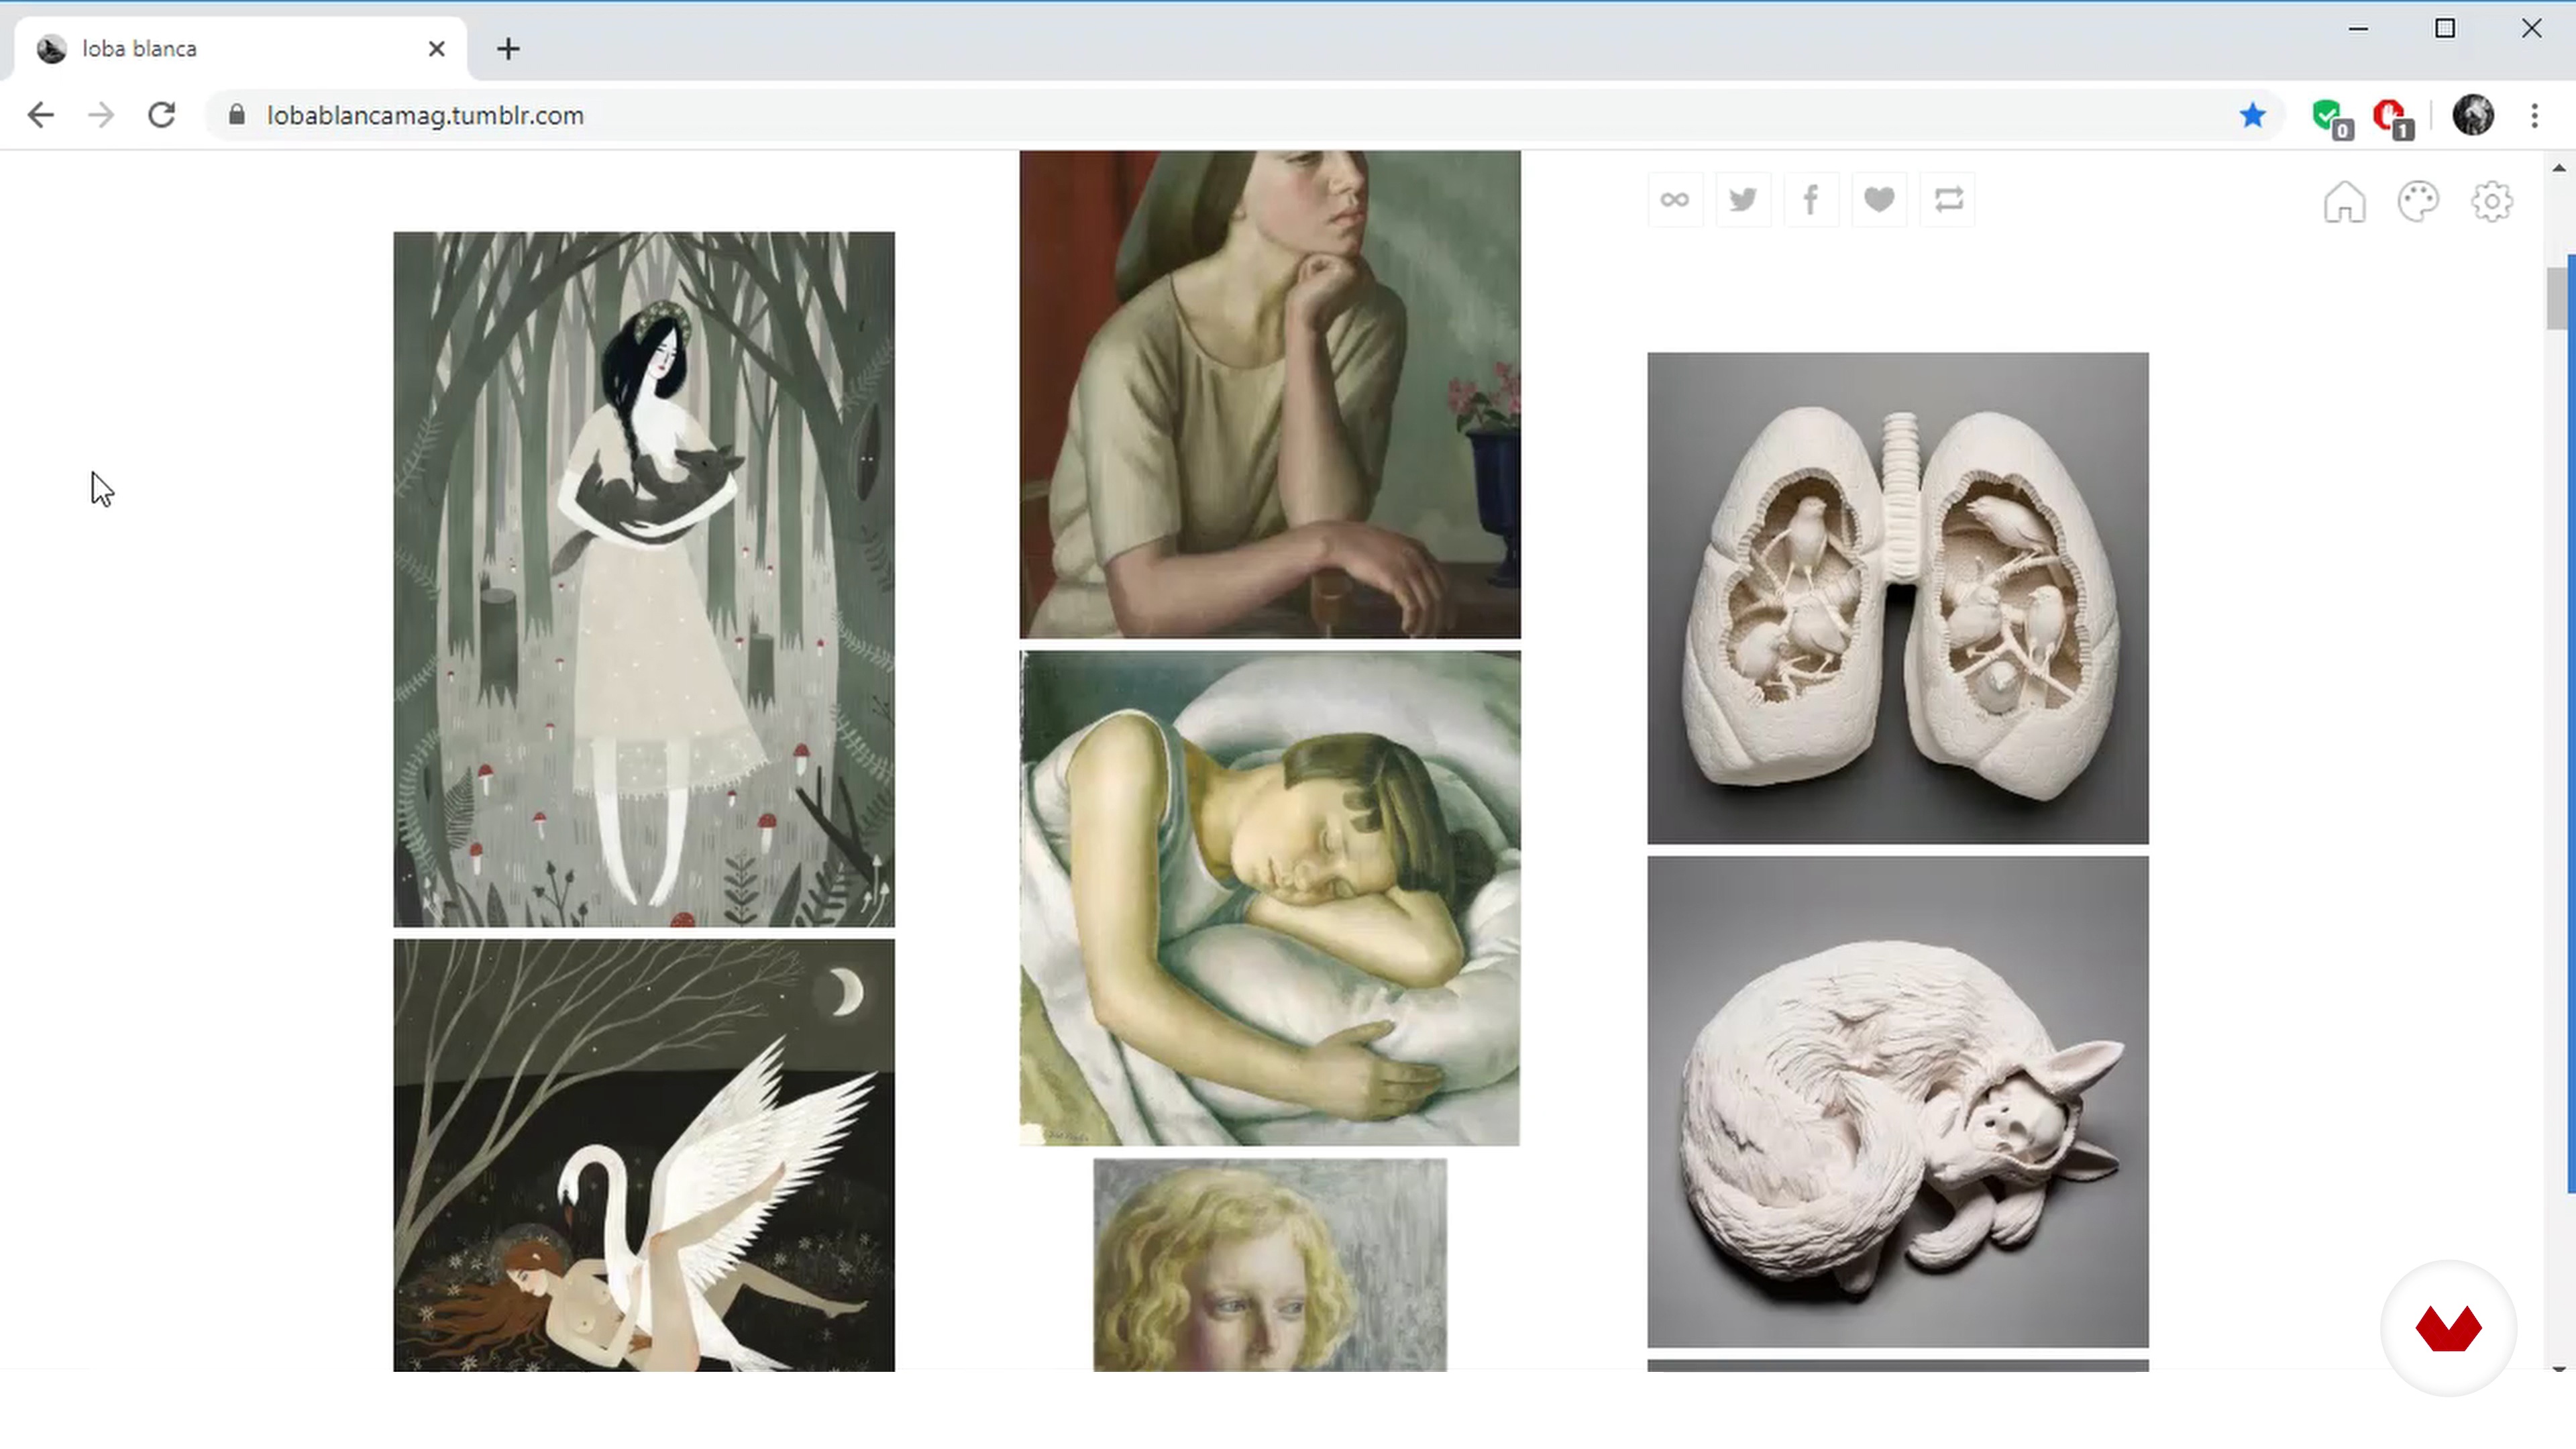This screenshot has width=2576, height=1449.
Task: Open a new browser tab
Action: 508,49
